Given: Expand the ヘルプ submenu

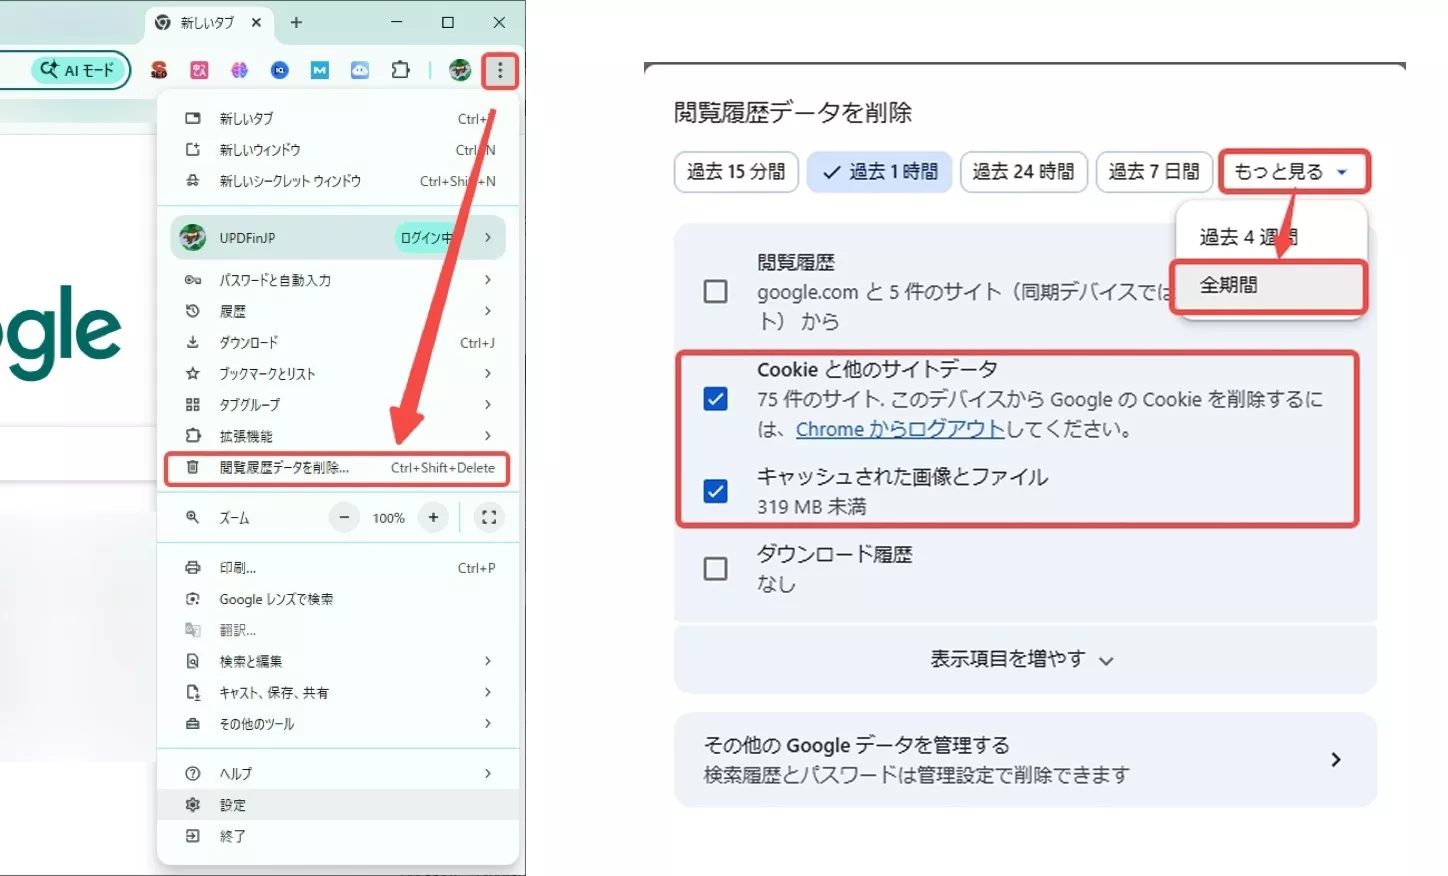Looking at the screenshot, I should coord(338,773).
